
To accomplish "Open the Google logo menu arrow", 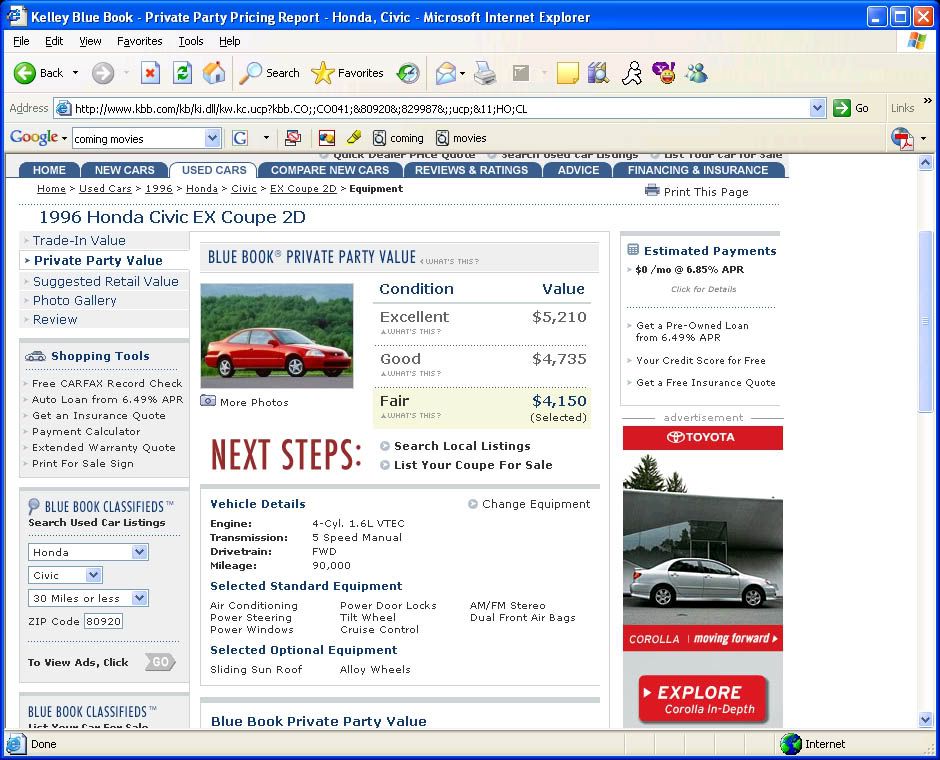I will pyautogui.click(x=64, y=138).
